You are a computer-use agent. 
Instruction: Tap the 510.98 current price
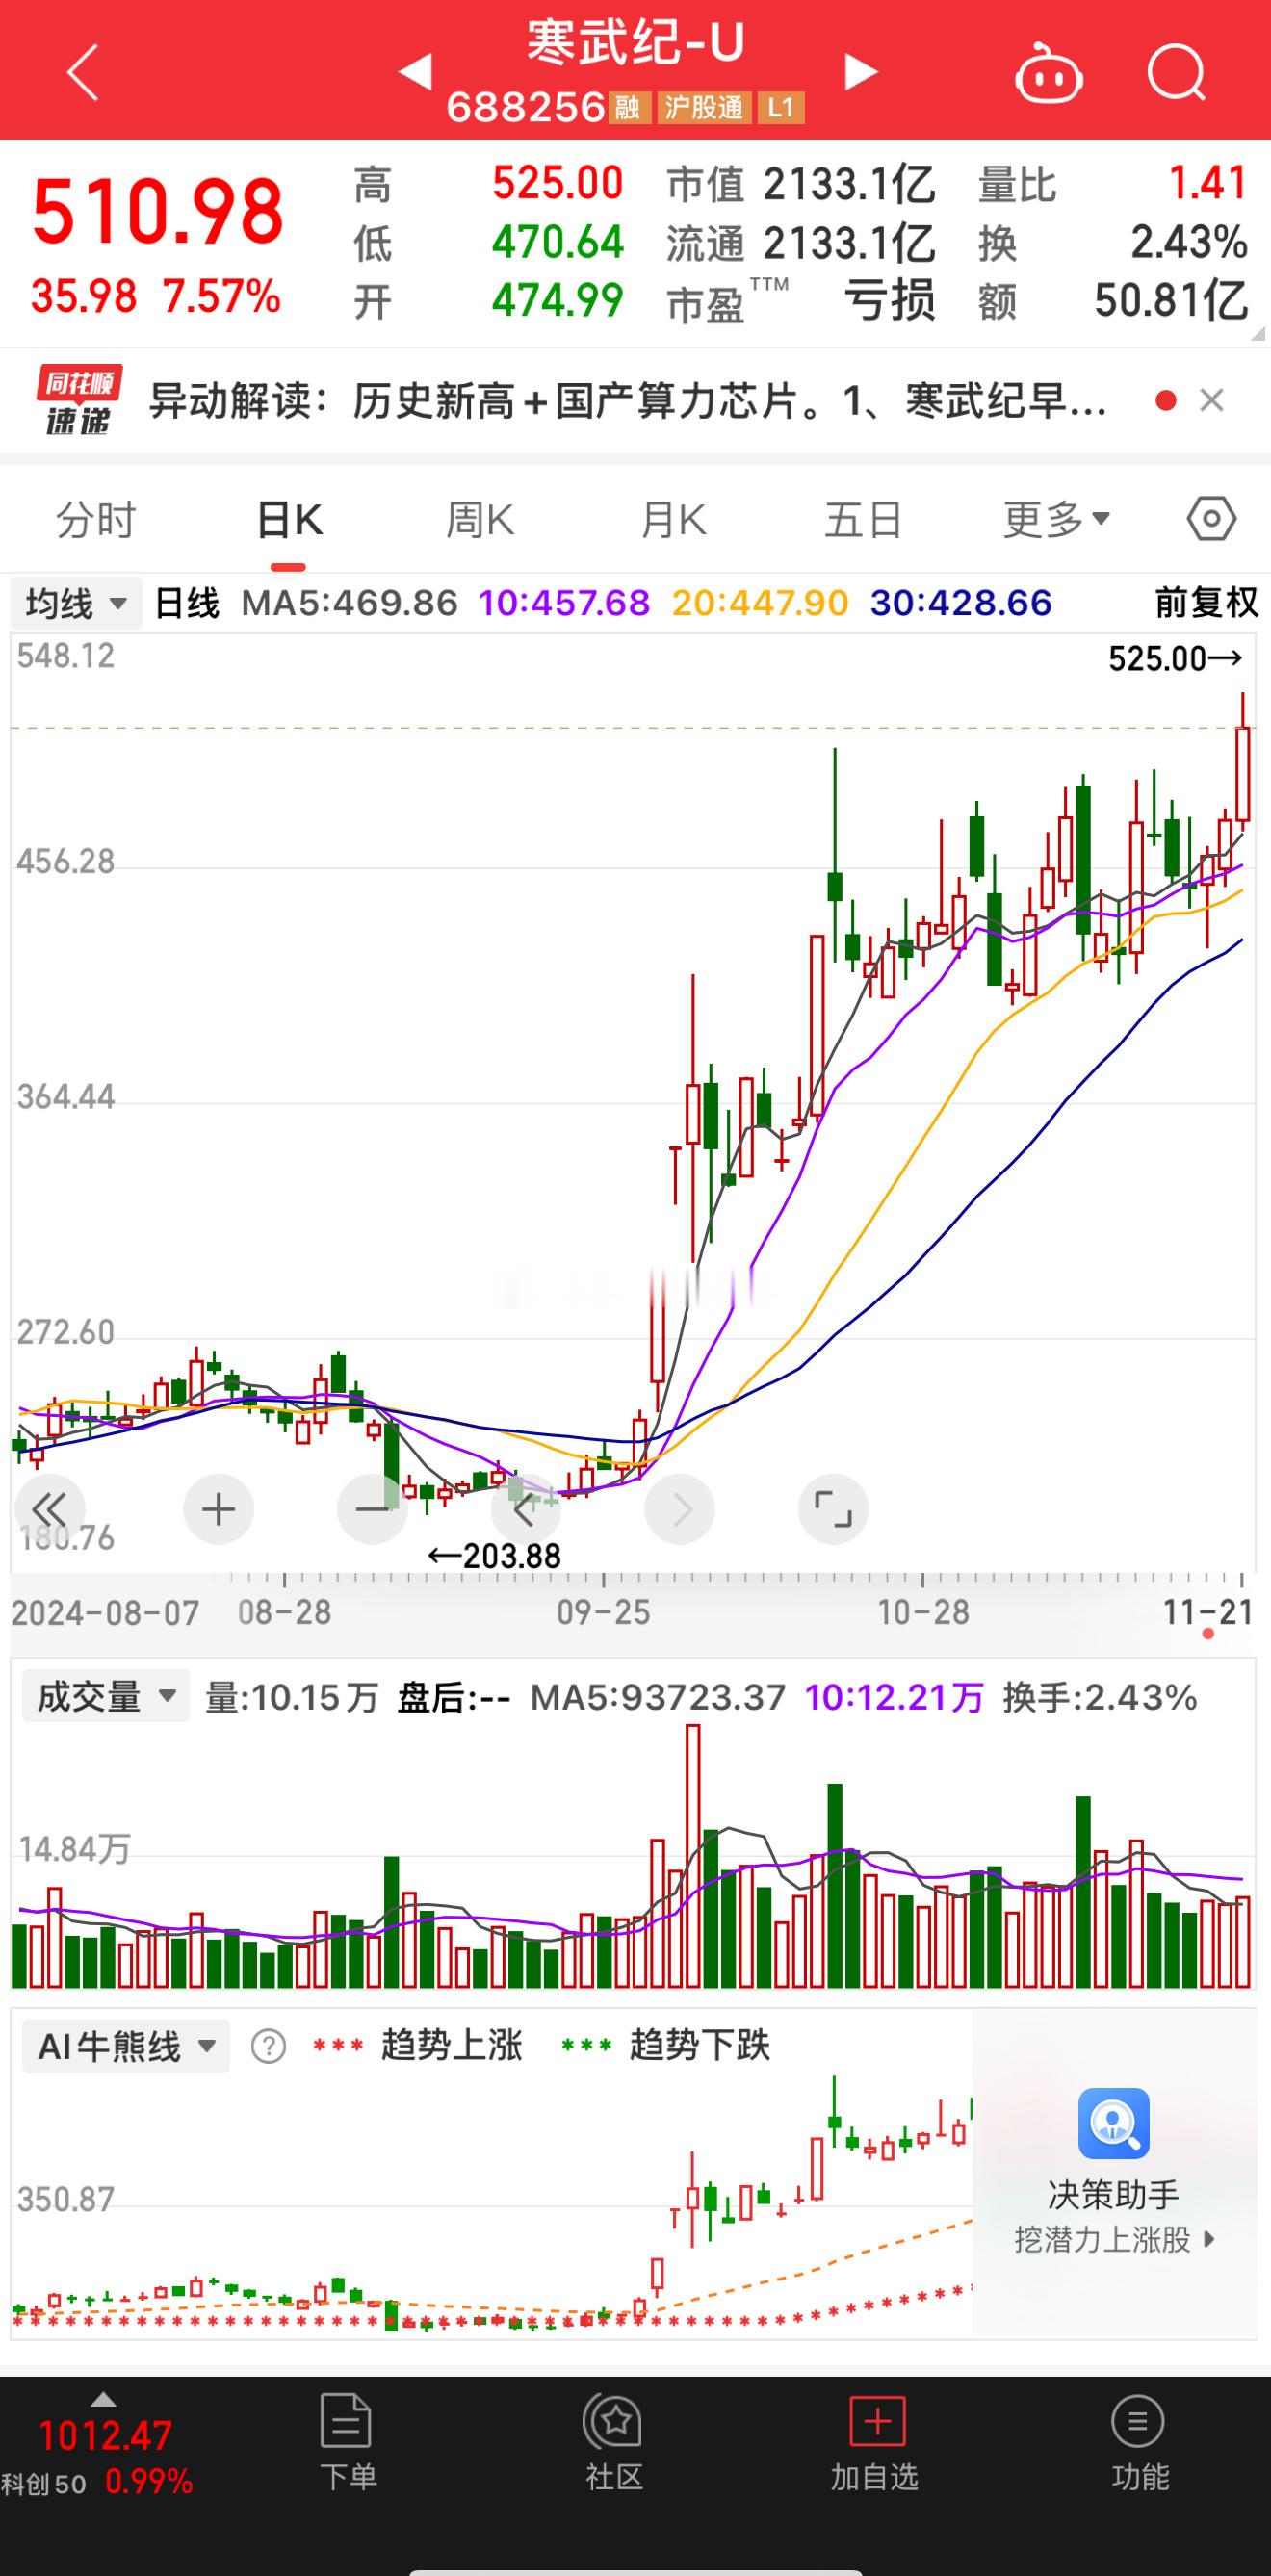point(158,211)
